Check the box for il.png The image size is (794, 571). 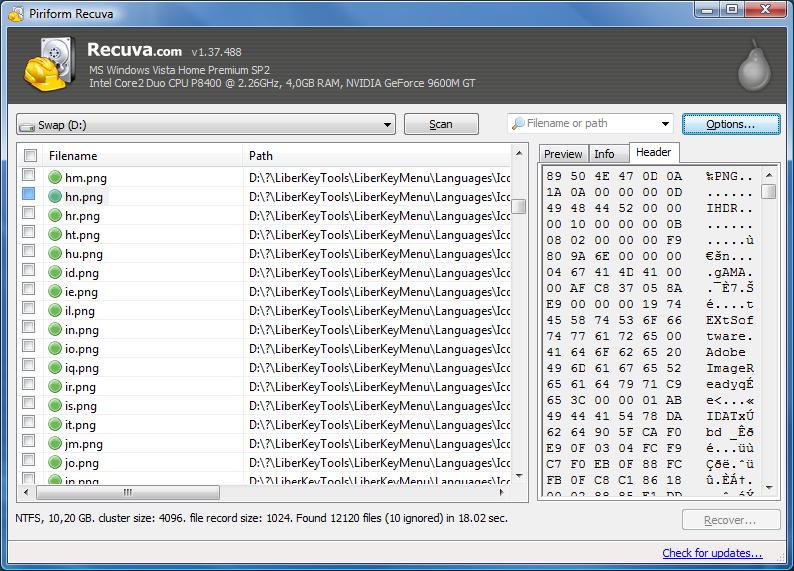pyautogui.click(x=29, y=308)
